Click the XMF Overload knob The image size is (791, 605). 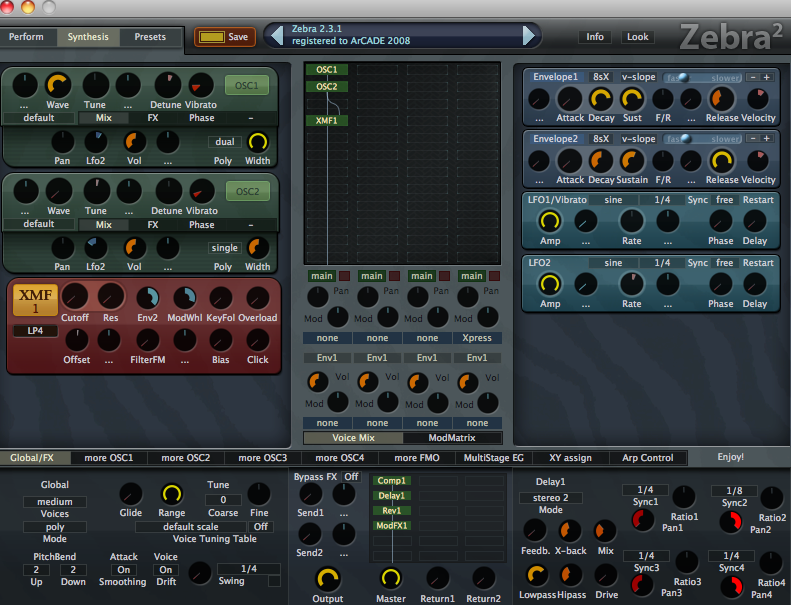(258, 298)
